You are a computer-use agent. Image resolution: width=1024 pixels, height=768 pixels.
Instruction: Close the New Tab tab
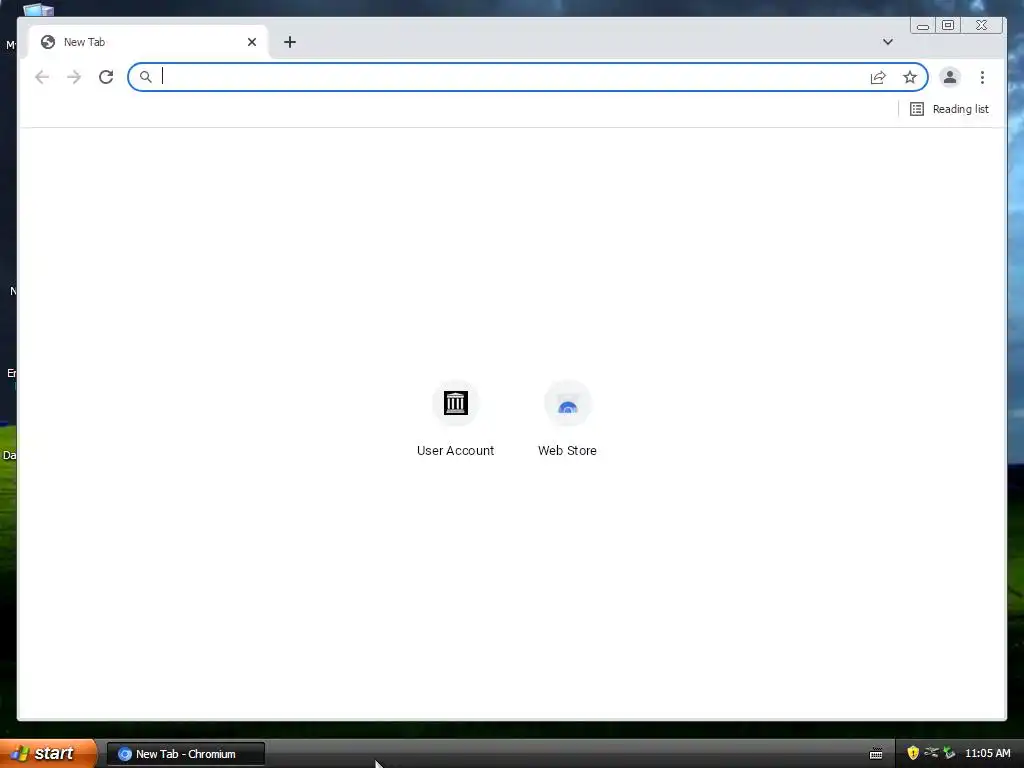[x=252, y=42]
